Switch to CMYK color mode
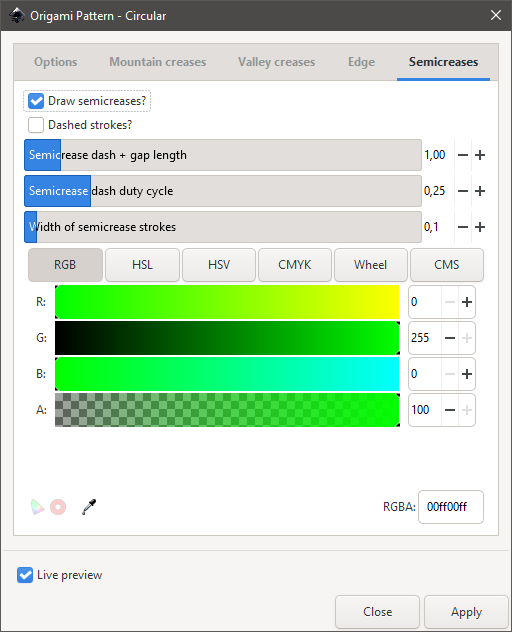Viewport: 512px width, 632px height. [x=295, y=265]
